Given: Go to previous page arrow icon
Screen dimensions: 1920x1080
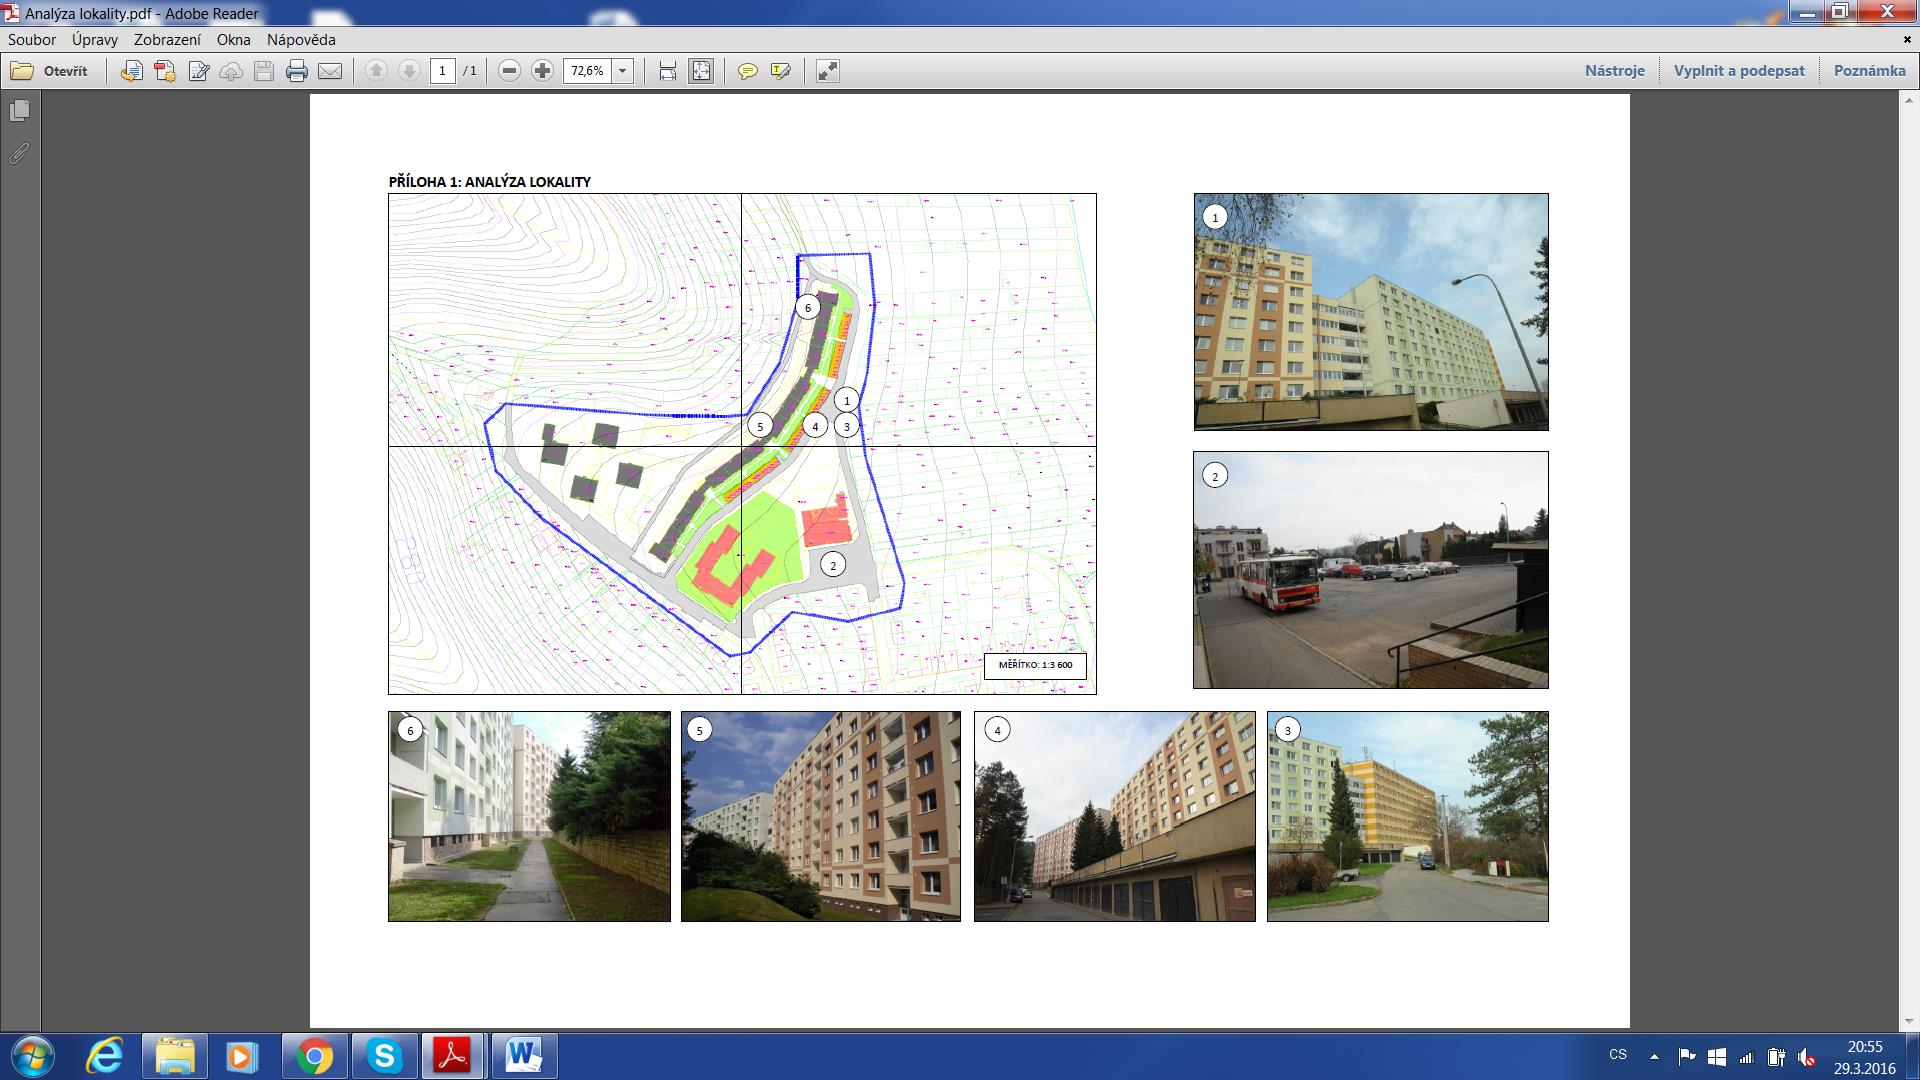Looking at the screenshot, I should [x=376, y=71].
